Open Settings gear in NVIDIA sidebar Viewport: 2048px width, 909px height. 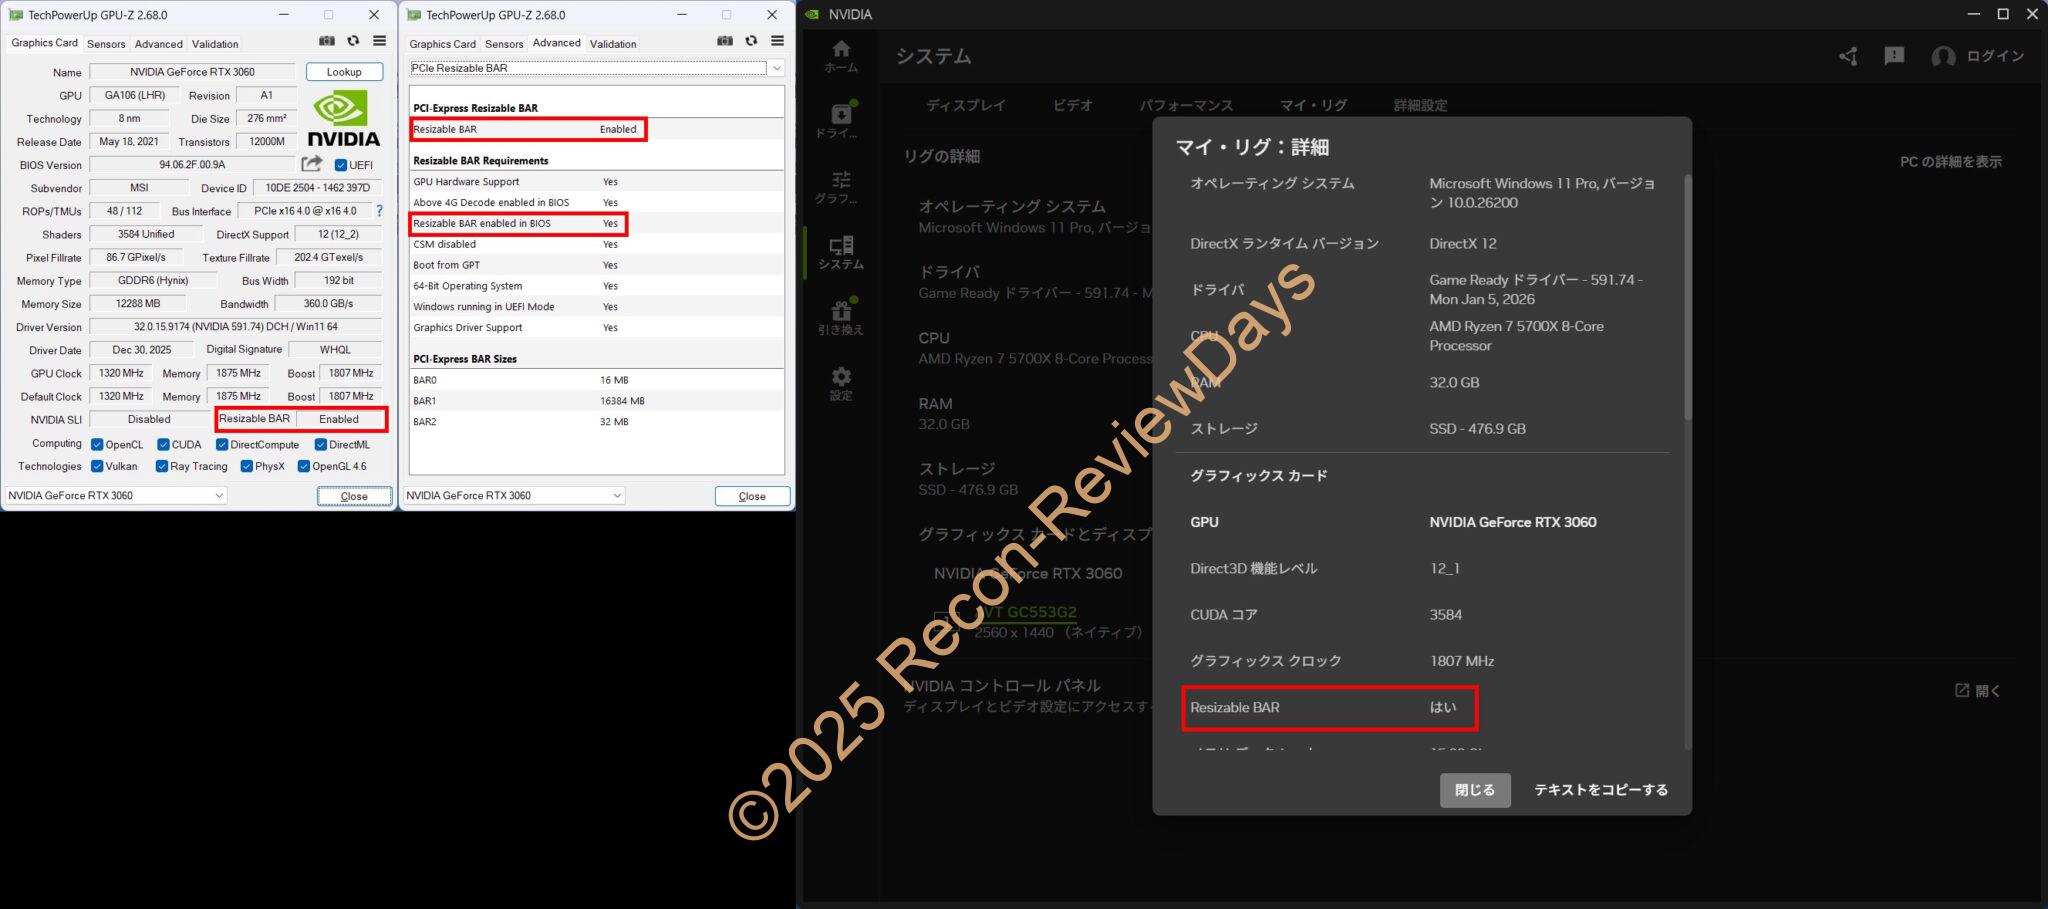(841, 382)
